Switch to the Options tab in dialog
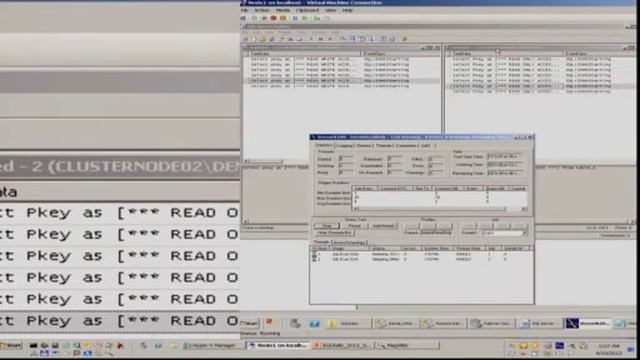This screenshot has height=360, width=640. 363,146
